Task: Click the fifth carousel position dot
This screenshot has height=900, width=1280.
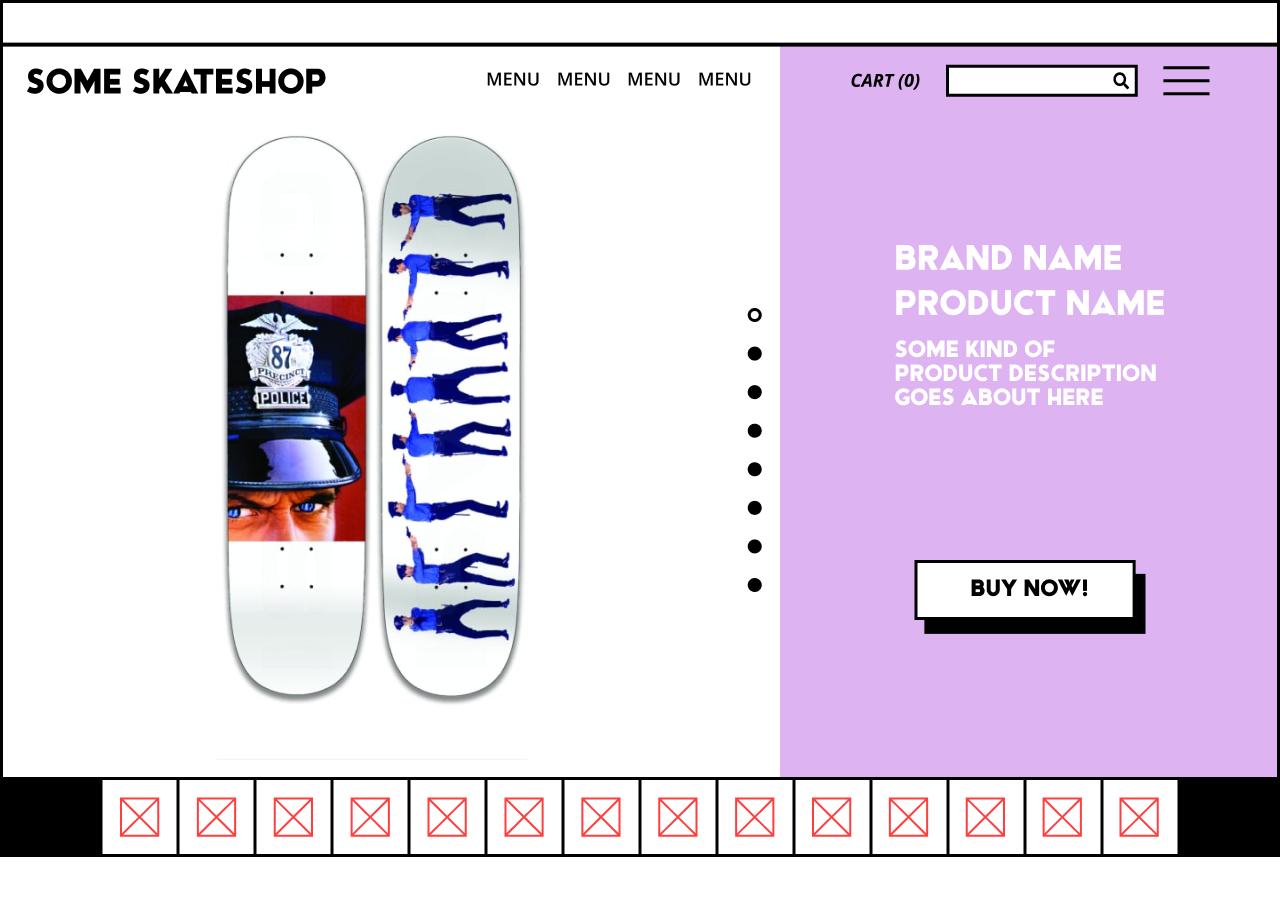Action: pyautogui.click(x=755, y=469)
